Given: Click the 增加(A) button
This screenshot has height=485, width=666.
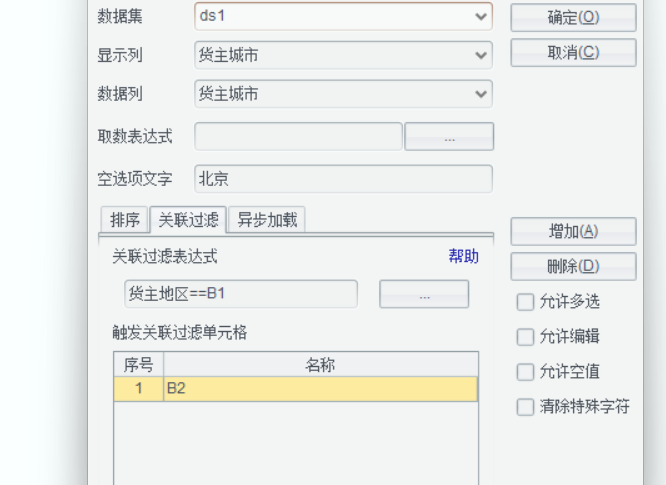Looking at the screenshot, I should pyautogui.click(x=573, y=231).
